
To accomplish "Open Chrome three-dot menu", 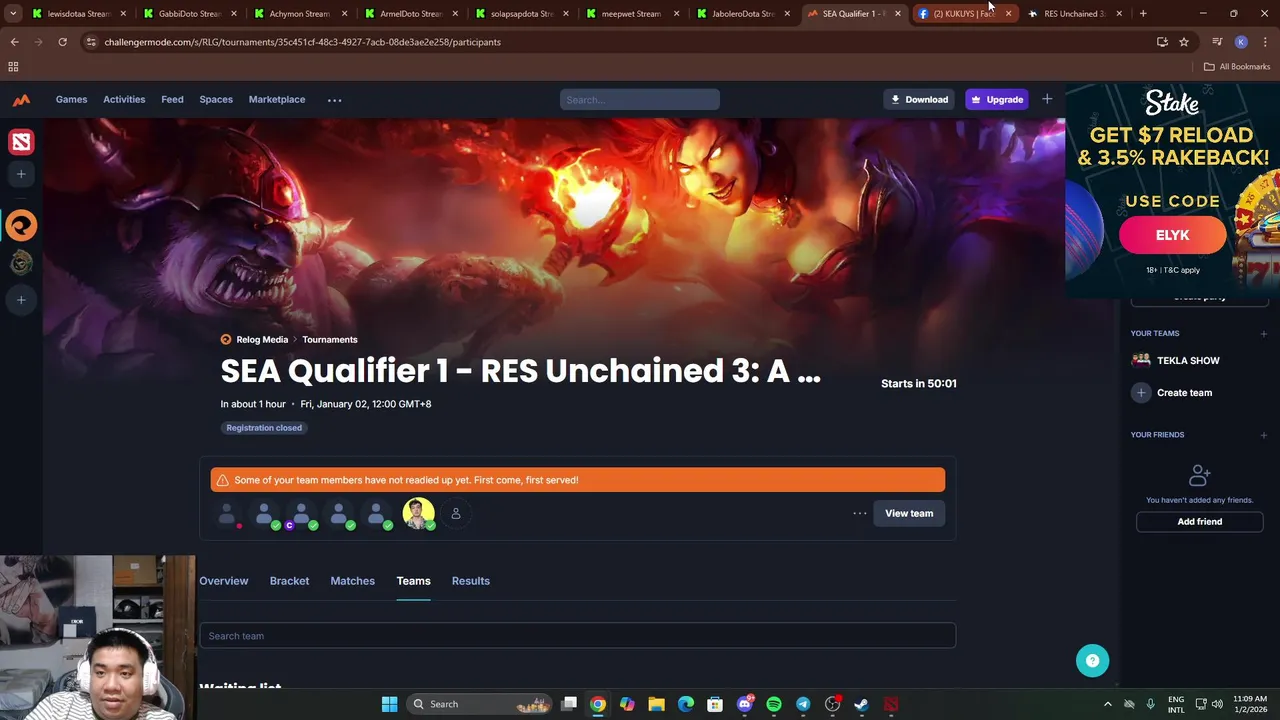I will [1265, 42].
